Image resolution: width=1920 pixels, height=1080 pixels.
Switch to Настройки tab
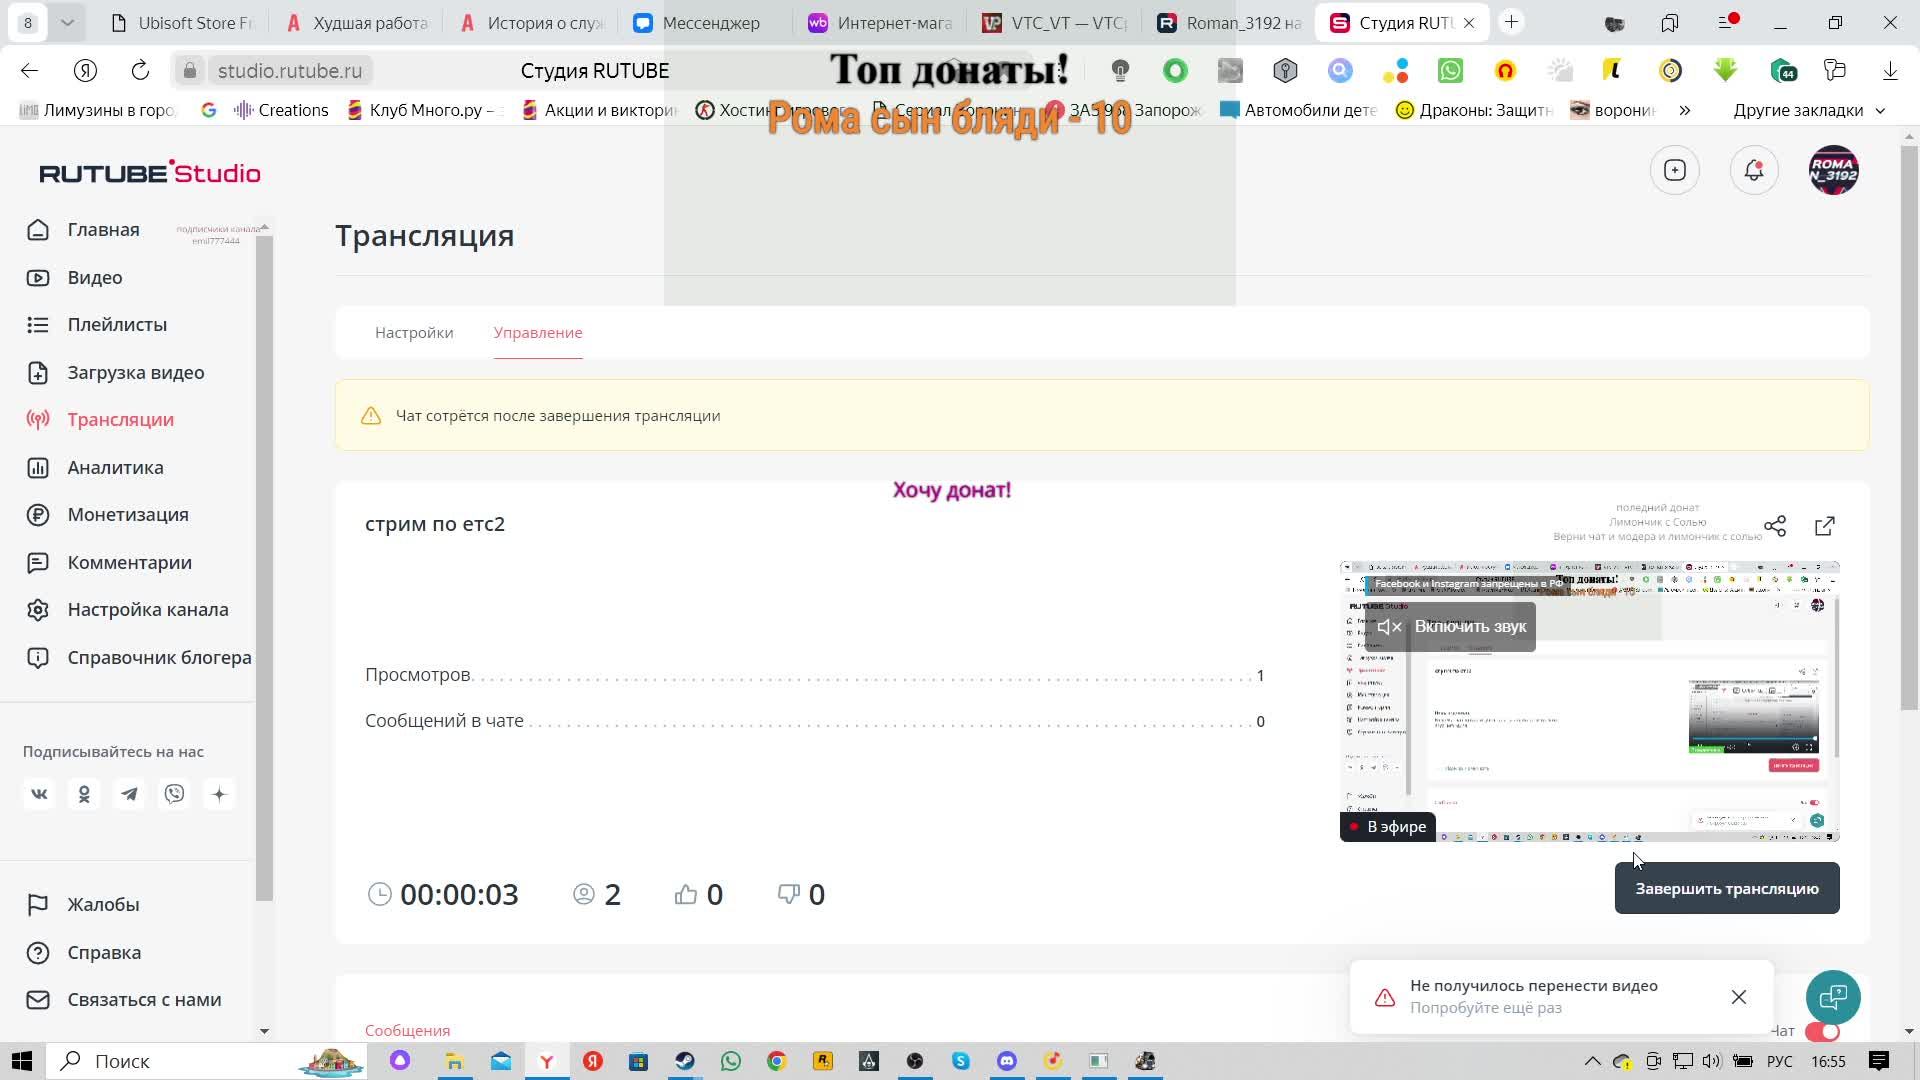tap(414, 333)
